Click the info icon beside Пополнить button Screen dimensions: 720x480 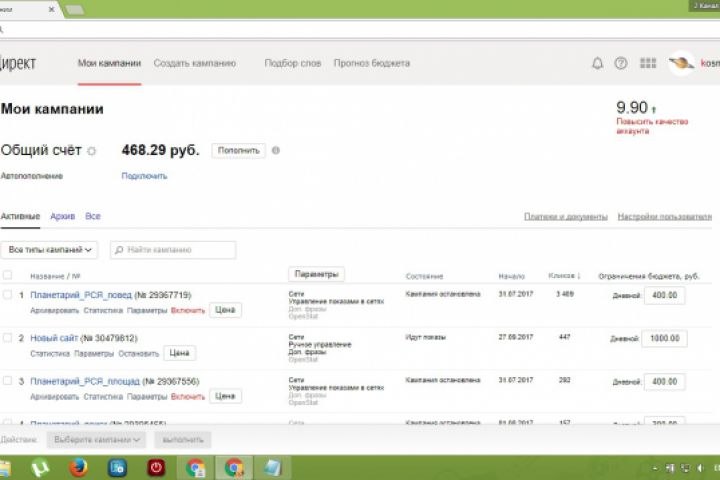(276, 150)
